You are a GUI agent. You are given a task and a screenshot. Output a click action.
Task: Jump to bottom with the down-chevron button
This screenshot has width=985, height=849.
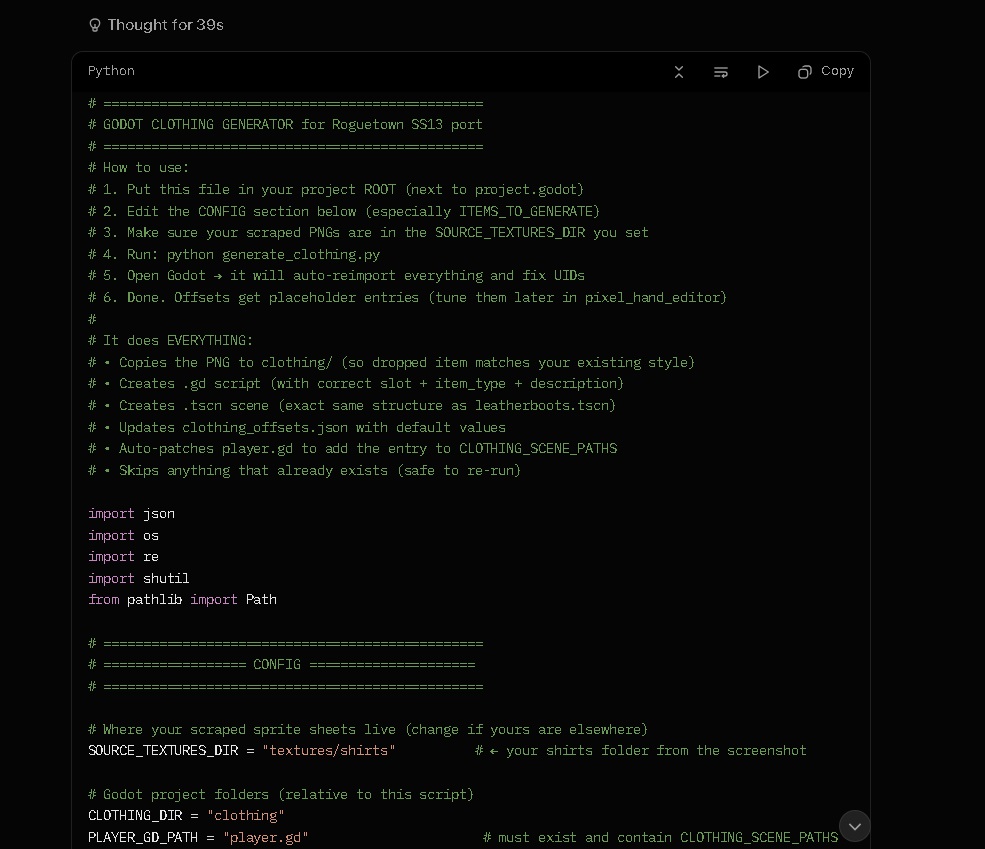point(854,826)
